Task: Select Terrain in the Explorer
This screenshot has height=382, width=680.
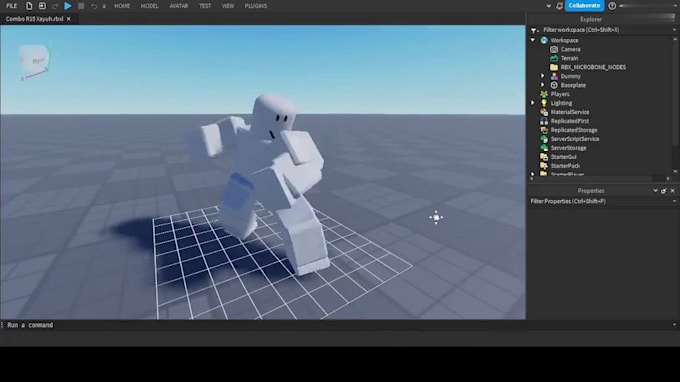Action: tap(569, 59)
